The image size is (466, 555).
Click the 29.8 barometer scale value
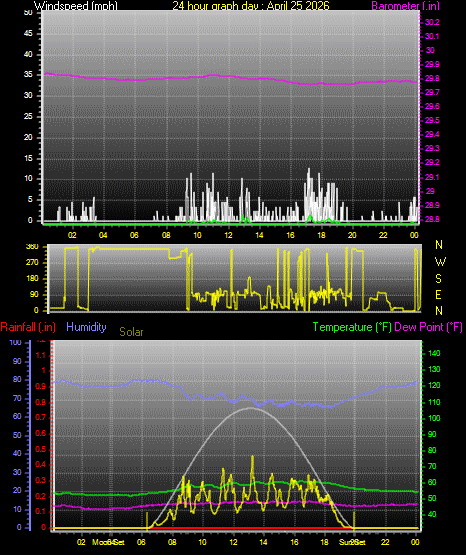coord(432,78)
